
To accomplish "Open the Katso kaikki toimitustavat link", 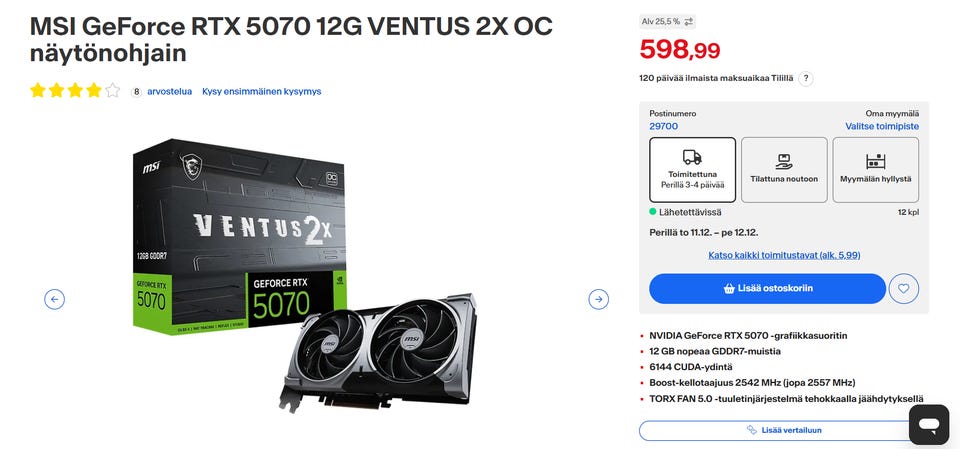I will click(784, 255).
